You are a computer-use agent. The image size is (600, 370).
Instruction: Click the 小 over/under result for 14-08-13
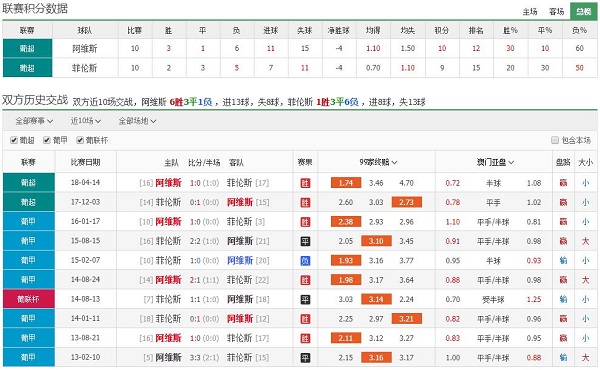click(x=585, y=300)
